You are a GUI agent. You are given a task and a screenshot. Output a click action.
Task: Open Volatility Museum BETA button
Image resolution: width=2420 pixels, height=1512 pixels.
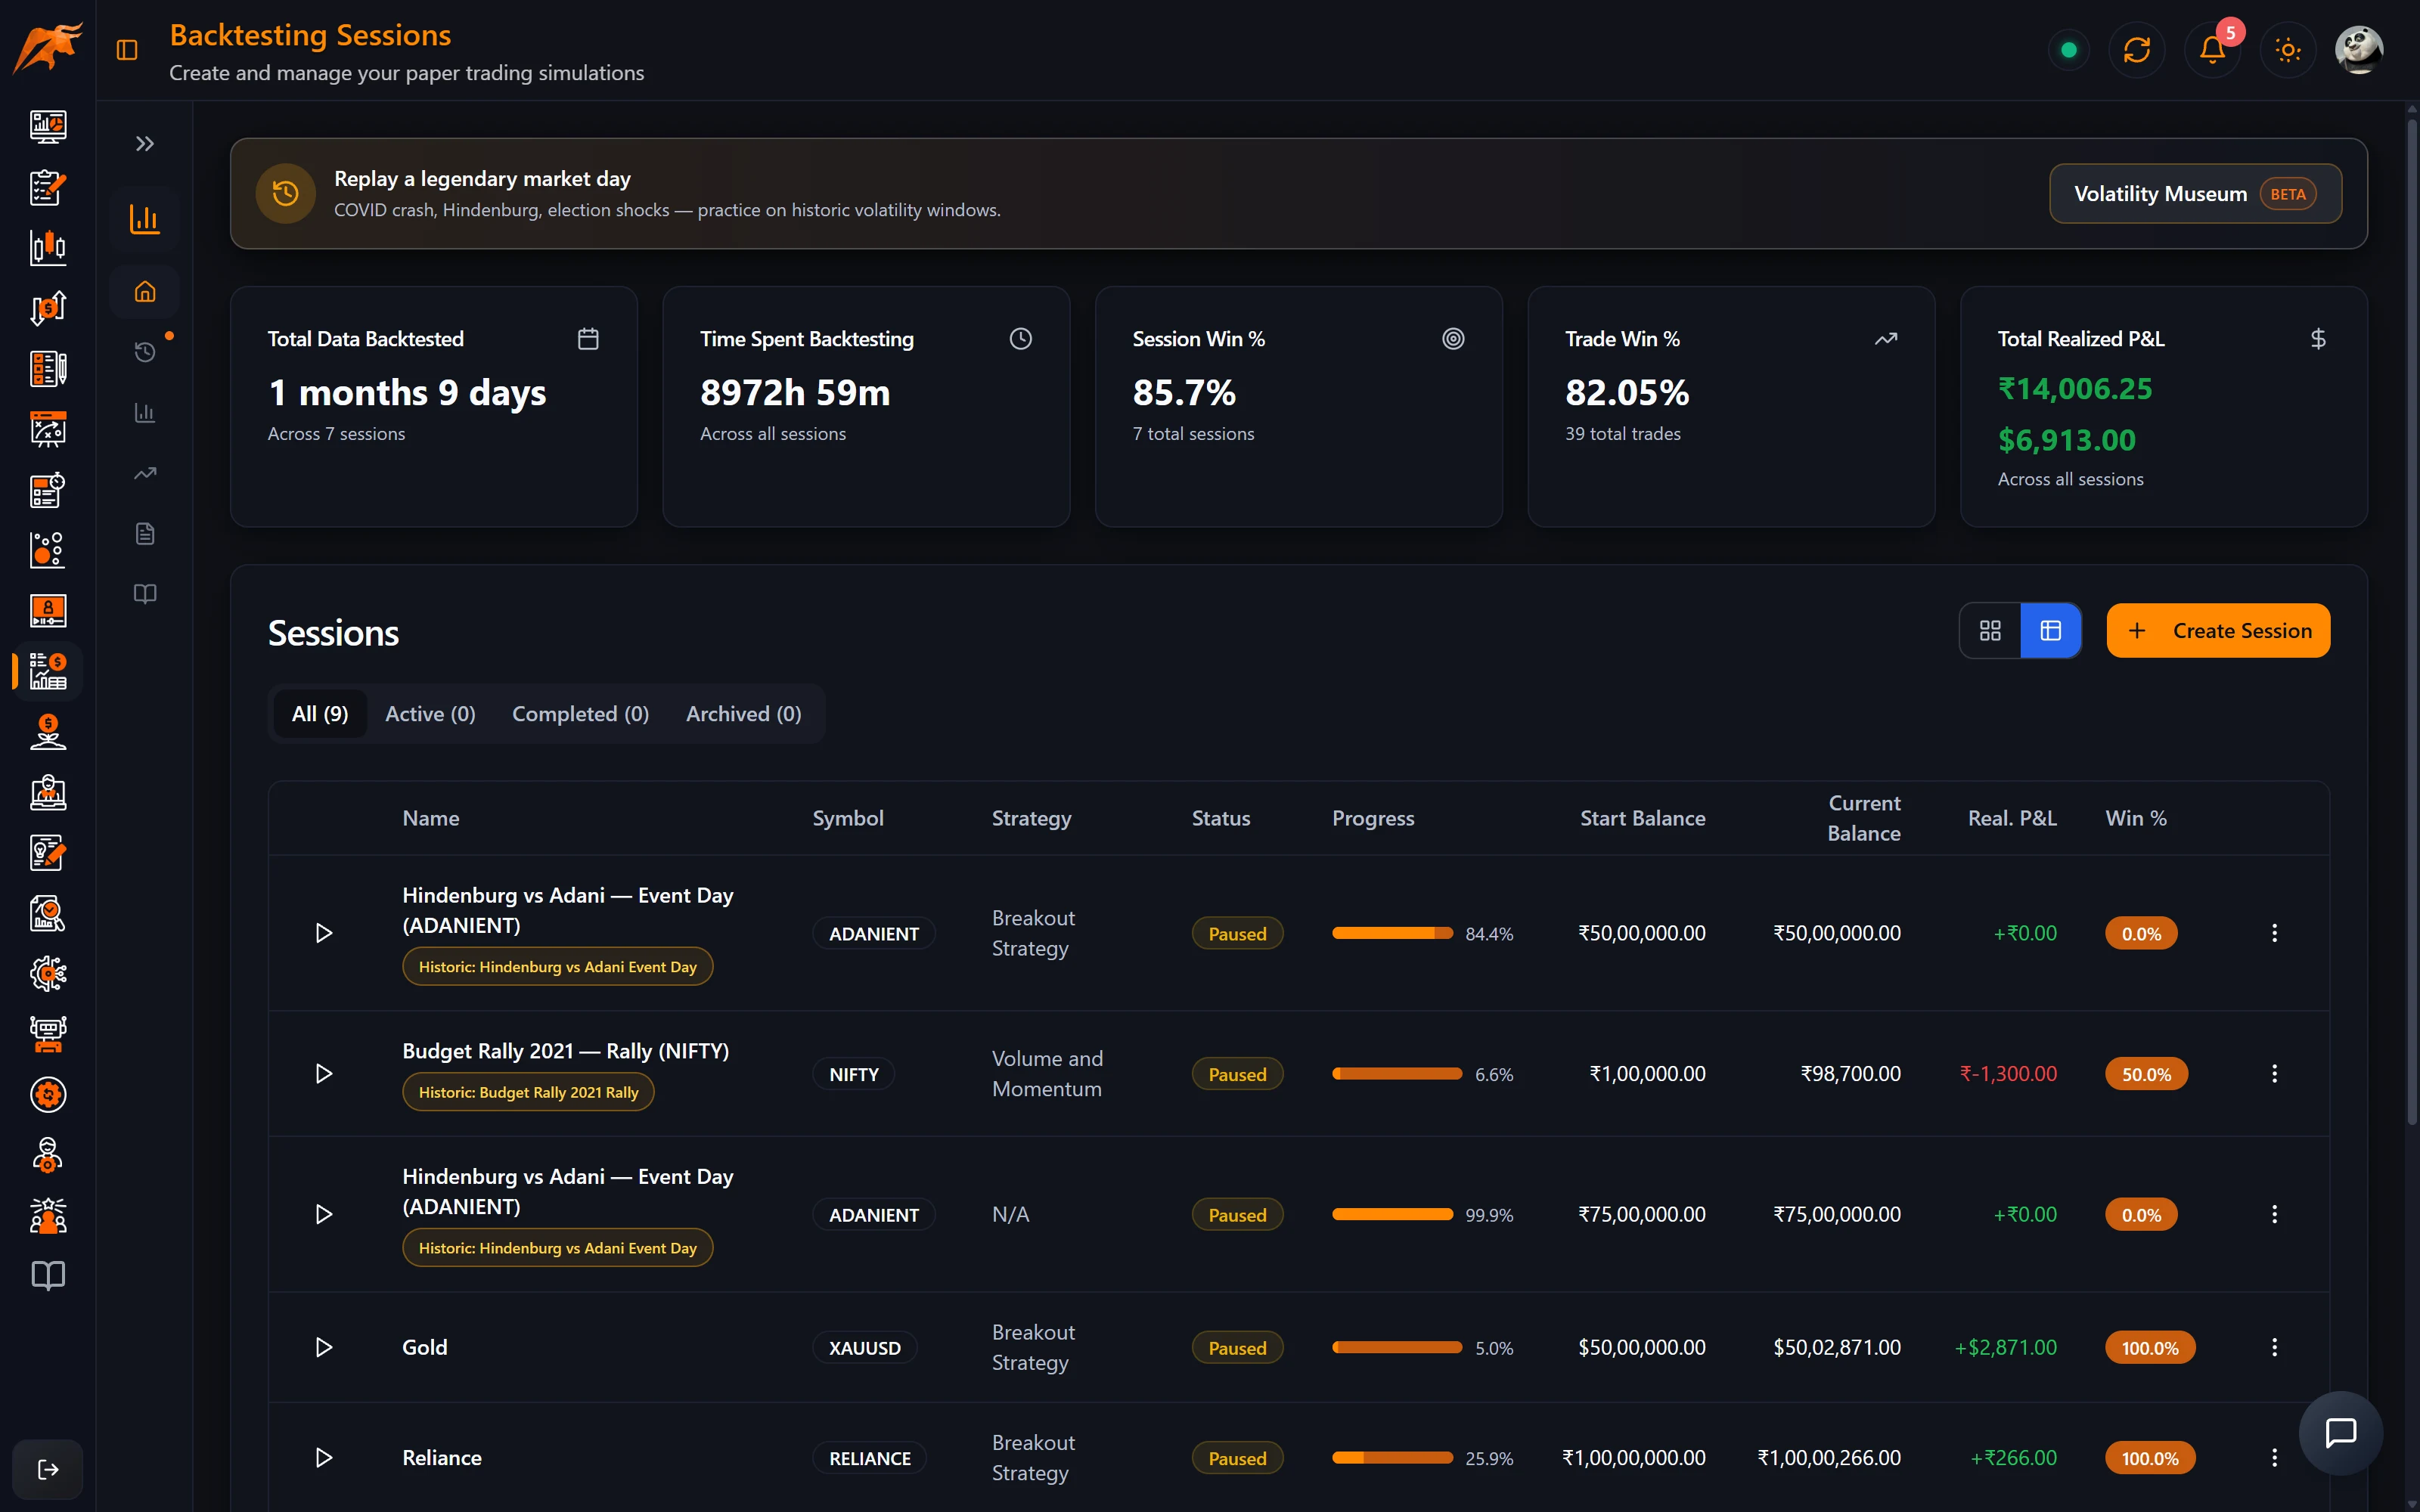[x=2195, y=194]
